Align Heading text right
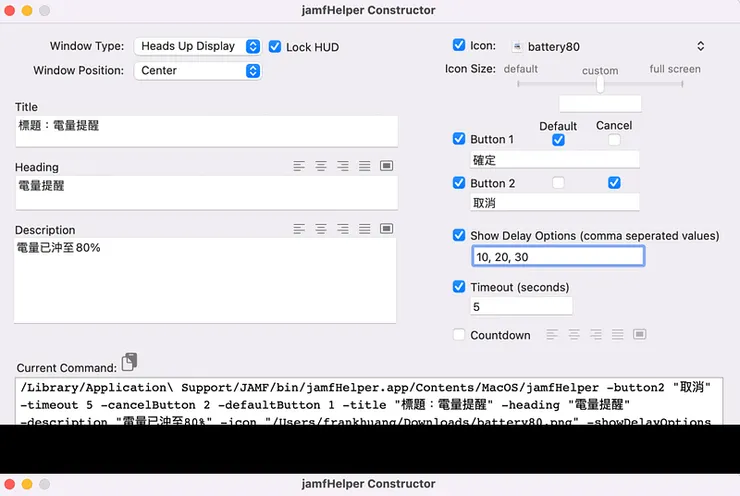This screenshot has width=740, height=496. point(343,166)
